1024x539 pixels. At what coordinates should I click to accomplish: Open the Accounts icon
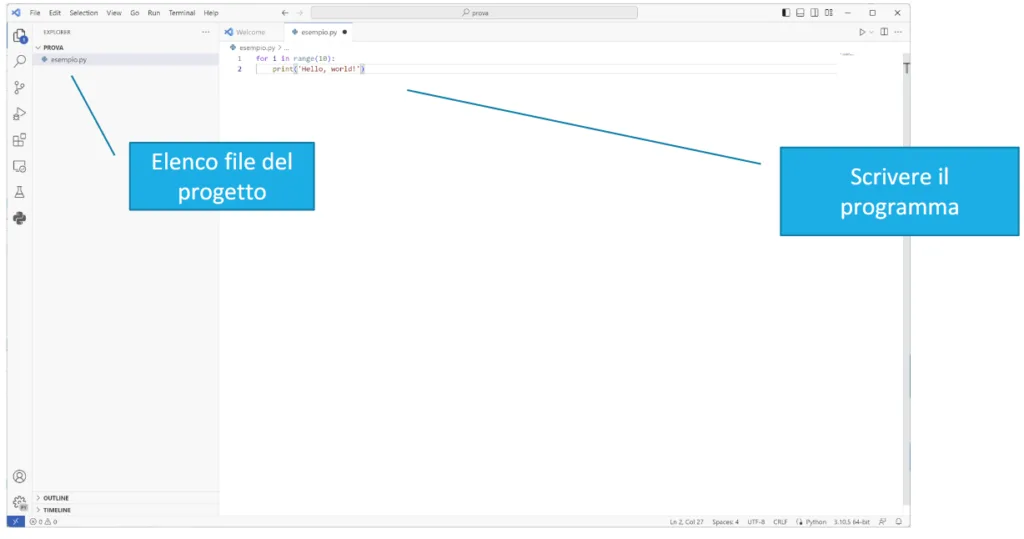[20, 476]
